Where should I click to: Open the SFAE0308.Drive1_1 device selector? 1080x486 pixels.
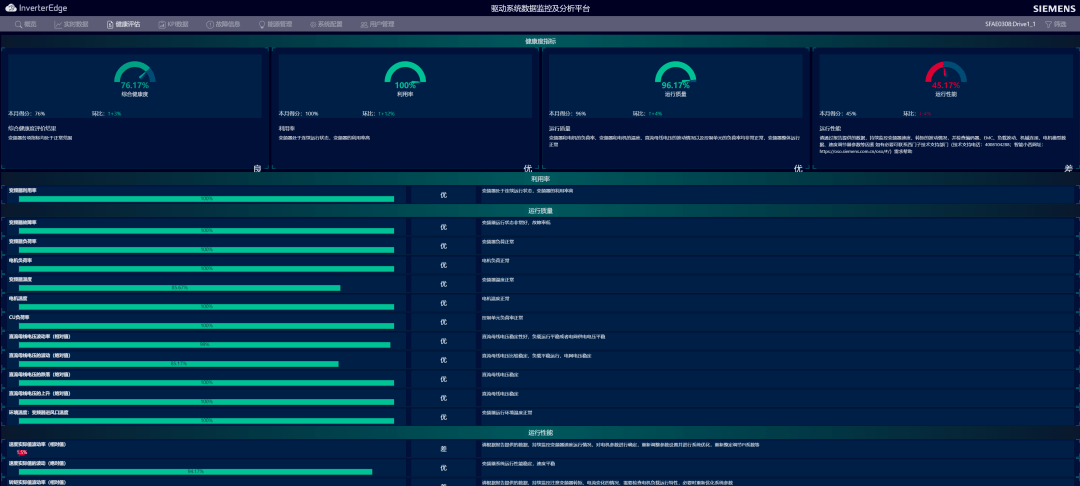tap(1010, 24)
